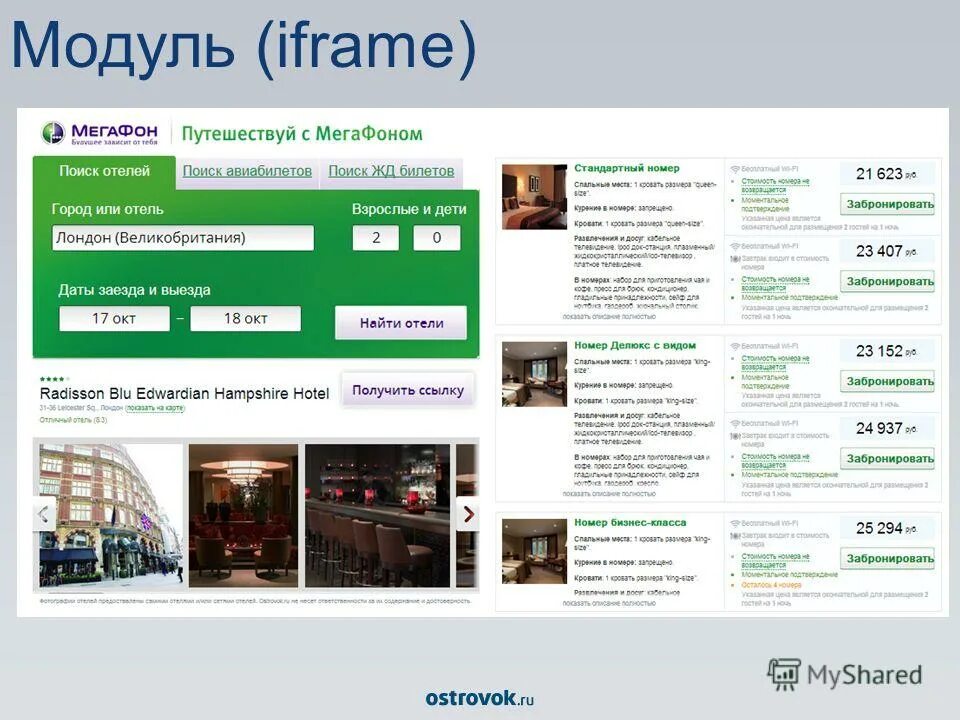Image resolution: width=960 pixels, height=720 pixels.
Task: Open Номер Делюкс с видом room thumbnail
Action: click(x=534, y=374)
